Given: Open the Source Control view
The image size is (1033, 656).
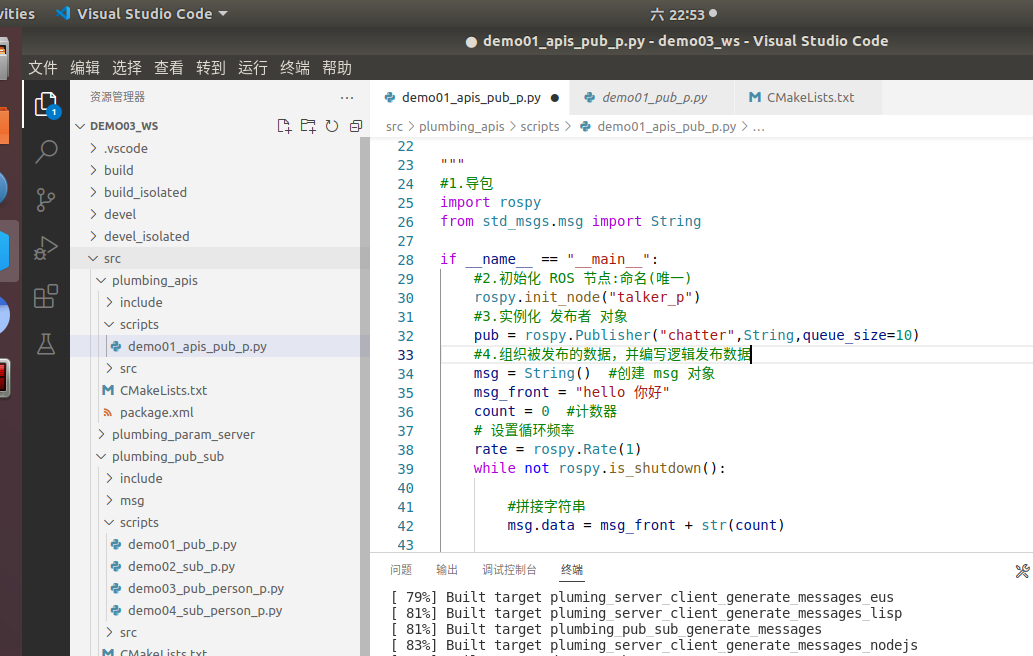Looking at the screenshot, I should coord(45,200).
